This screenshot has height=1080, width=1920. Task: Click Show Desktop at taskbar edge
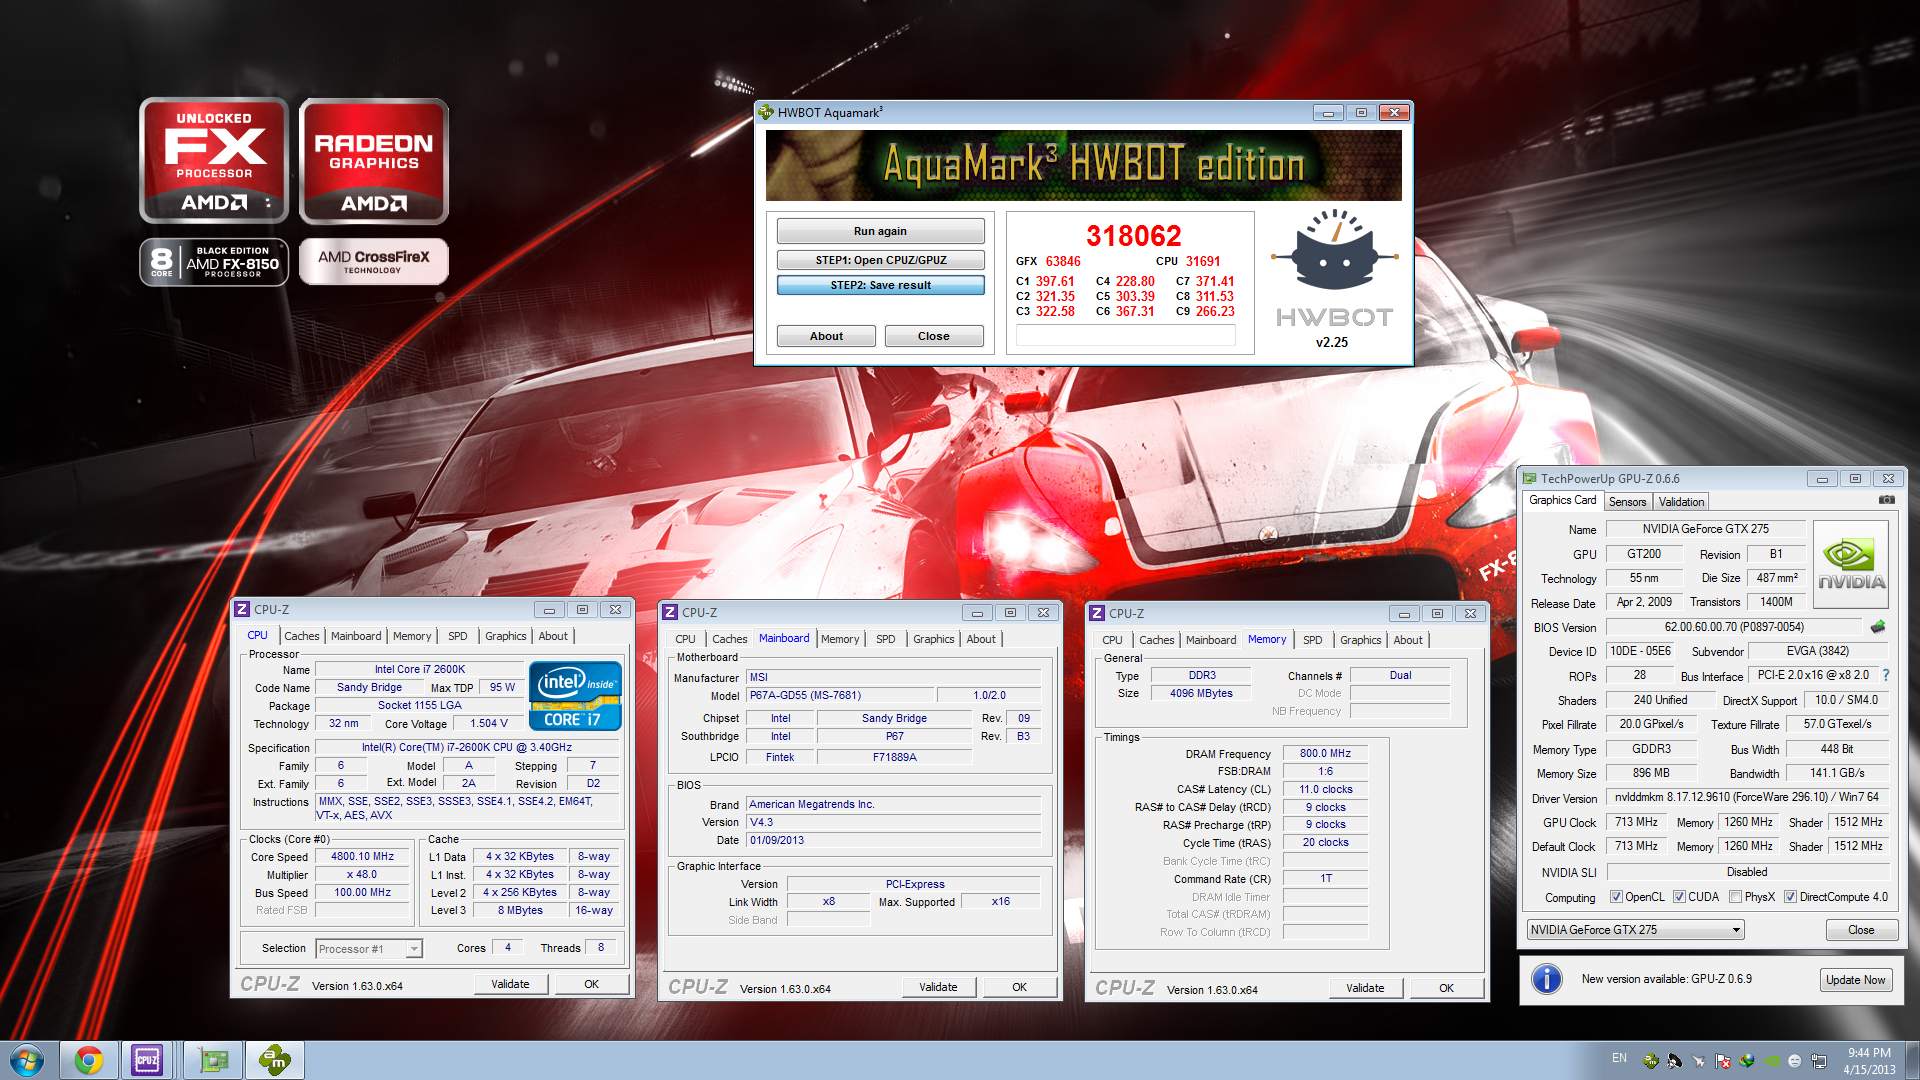coord(1912,1060)
